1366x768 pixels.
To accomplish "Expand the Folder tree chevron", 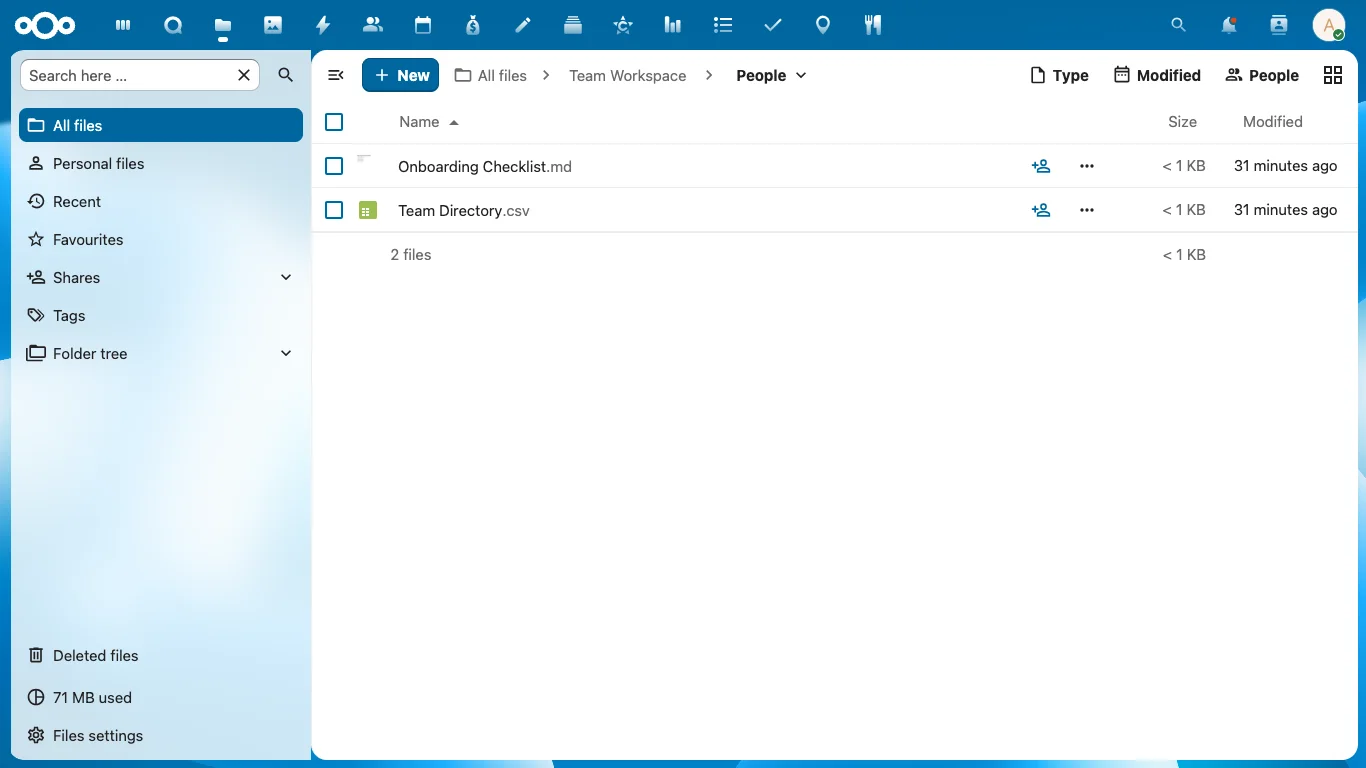I will [x=286, y=353].
